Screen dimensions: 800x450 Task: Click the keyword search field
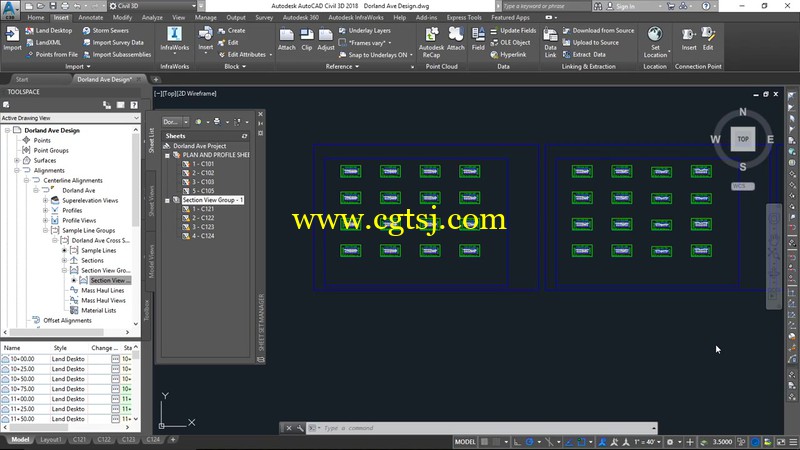tap(546, 6)
